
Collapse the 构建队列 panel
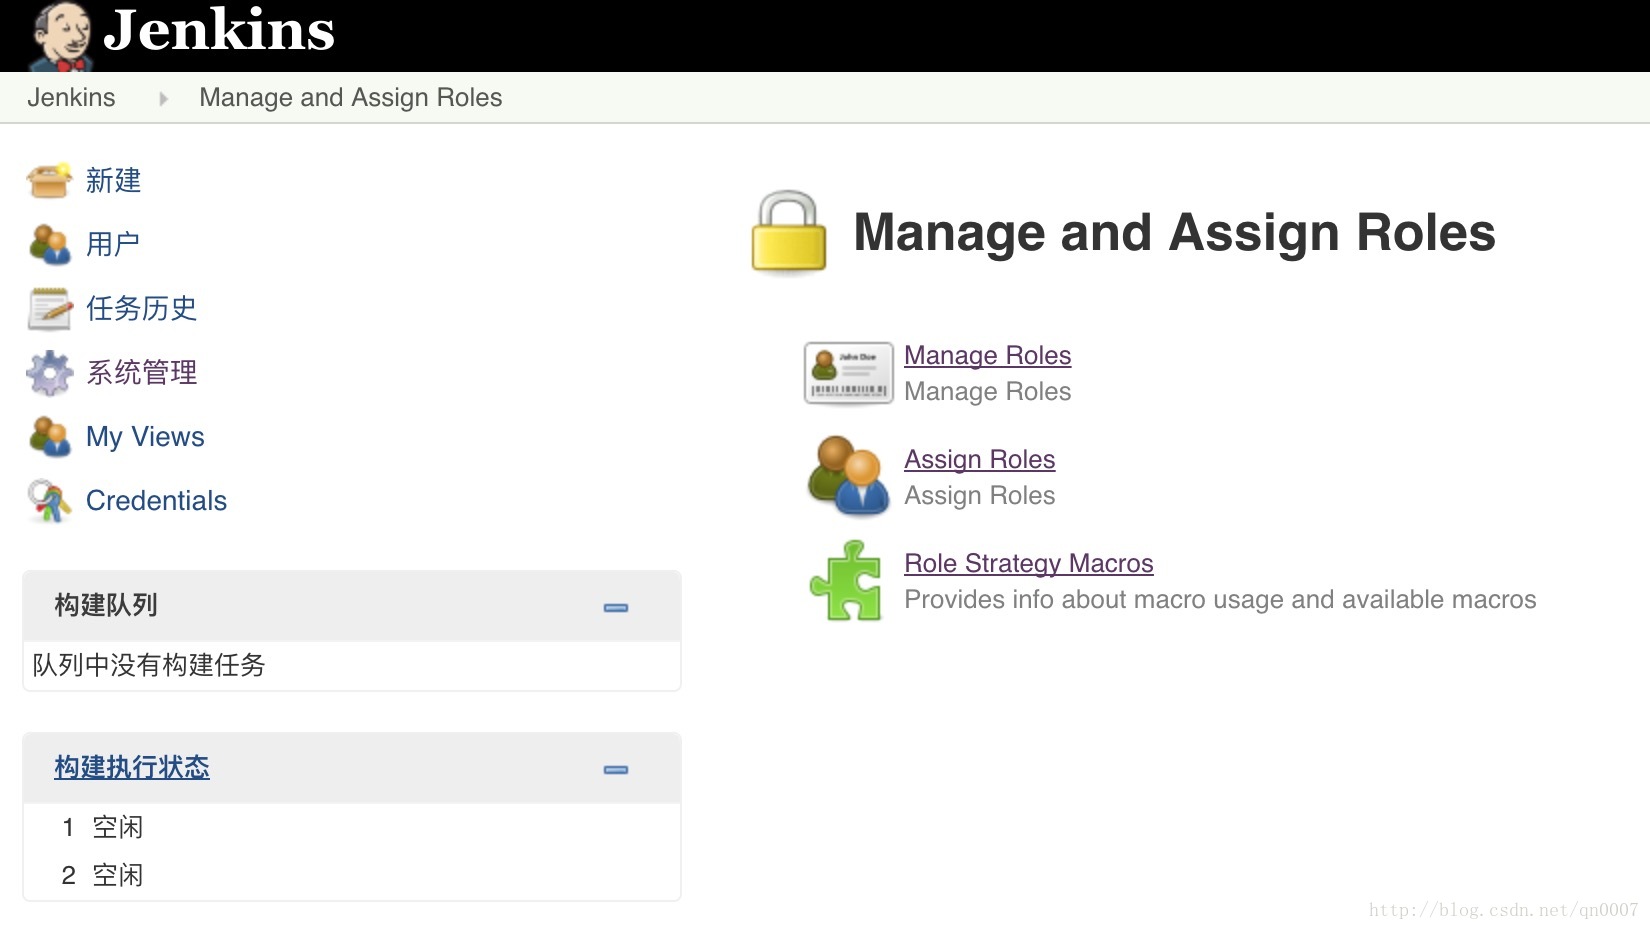[x=616, y=607]
